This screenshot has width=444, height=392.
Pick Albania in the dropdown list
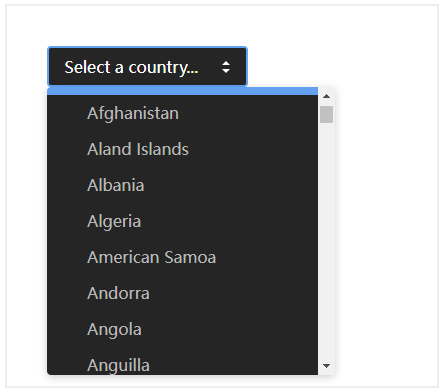pos(182,185)
